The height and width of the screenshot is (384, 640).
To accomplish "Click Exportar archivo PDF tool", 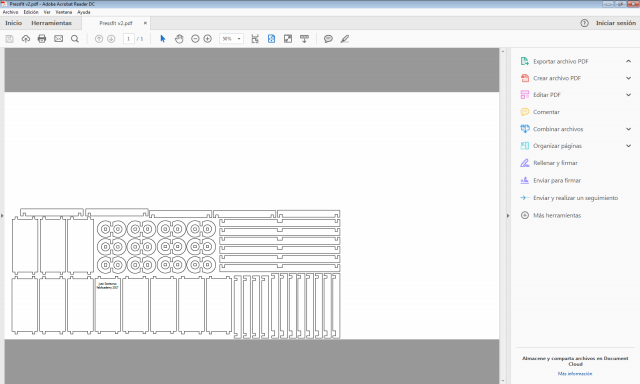I will click(x=560, y=62).
